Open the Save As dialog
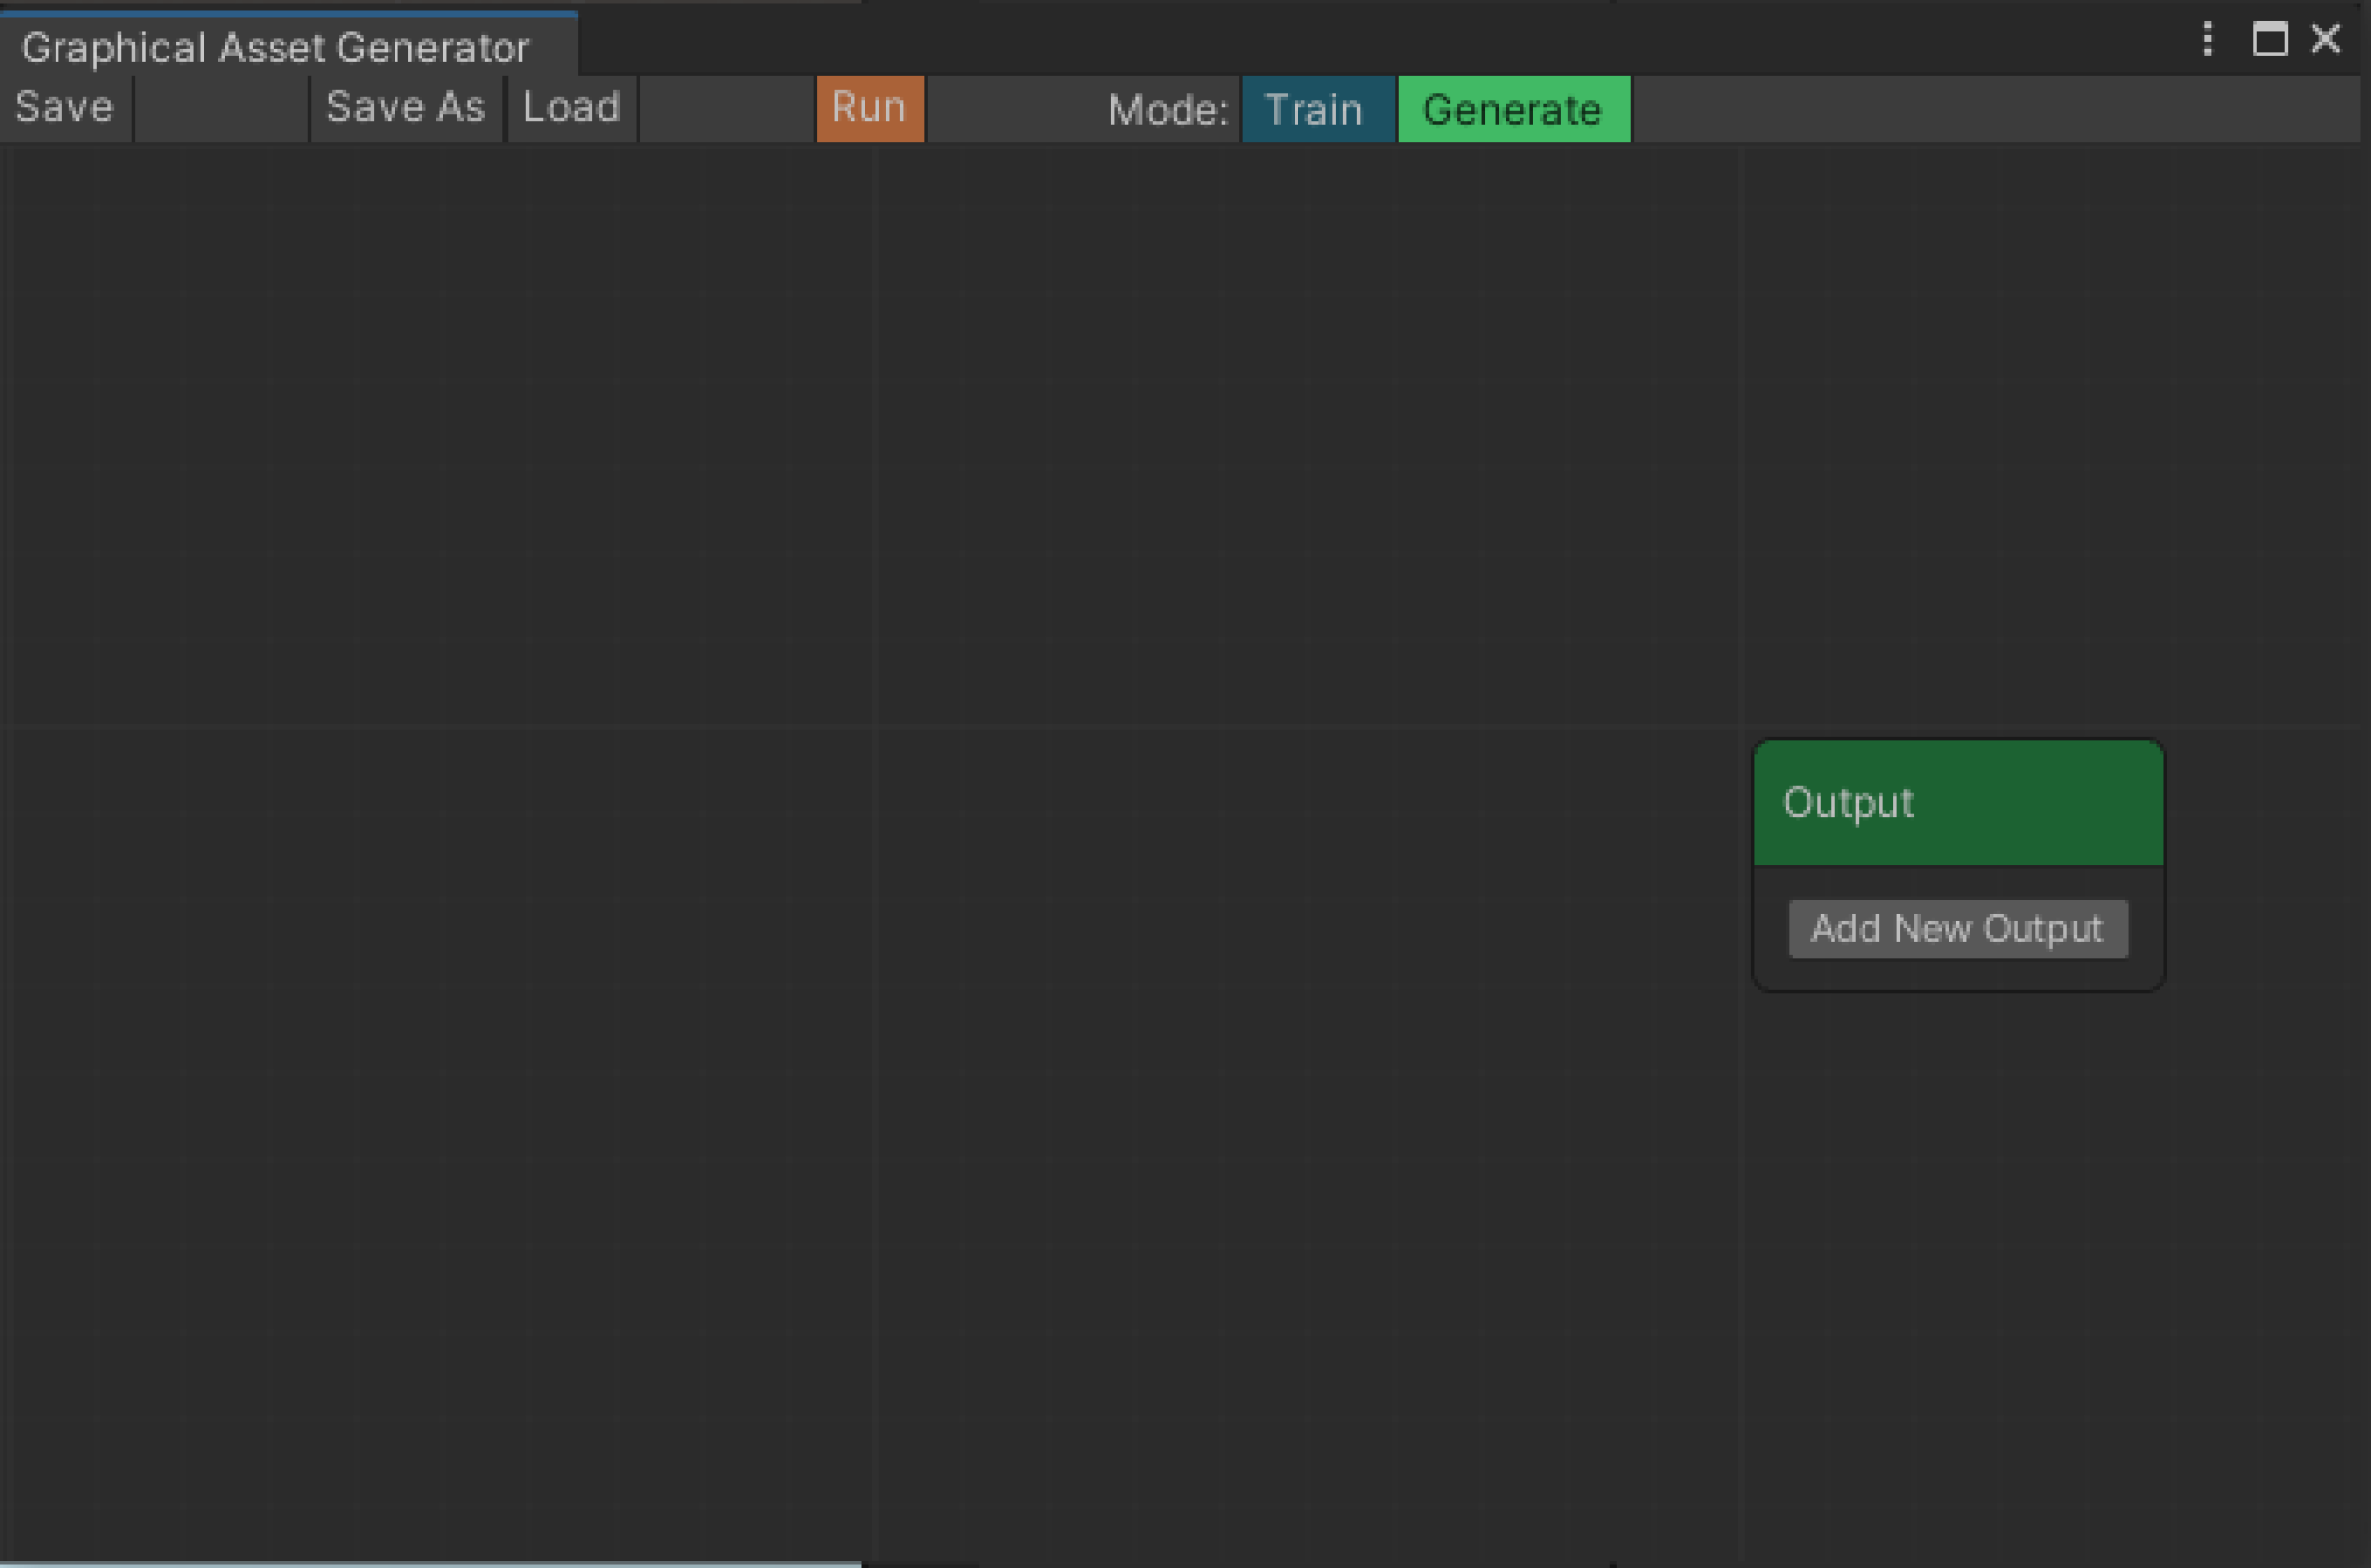Viewport: 2371px width, 1568px height. coord(405,108)
